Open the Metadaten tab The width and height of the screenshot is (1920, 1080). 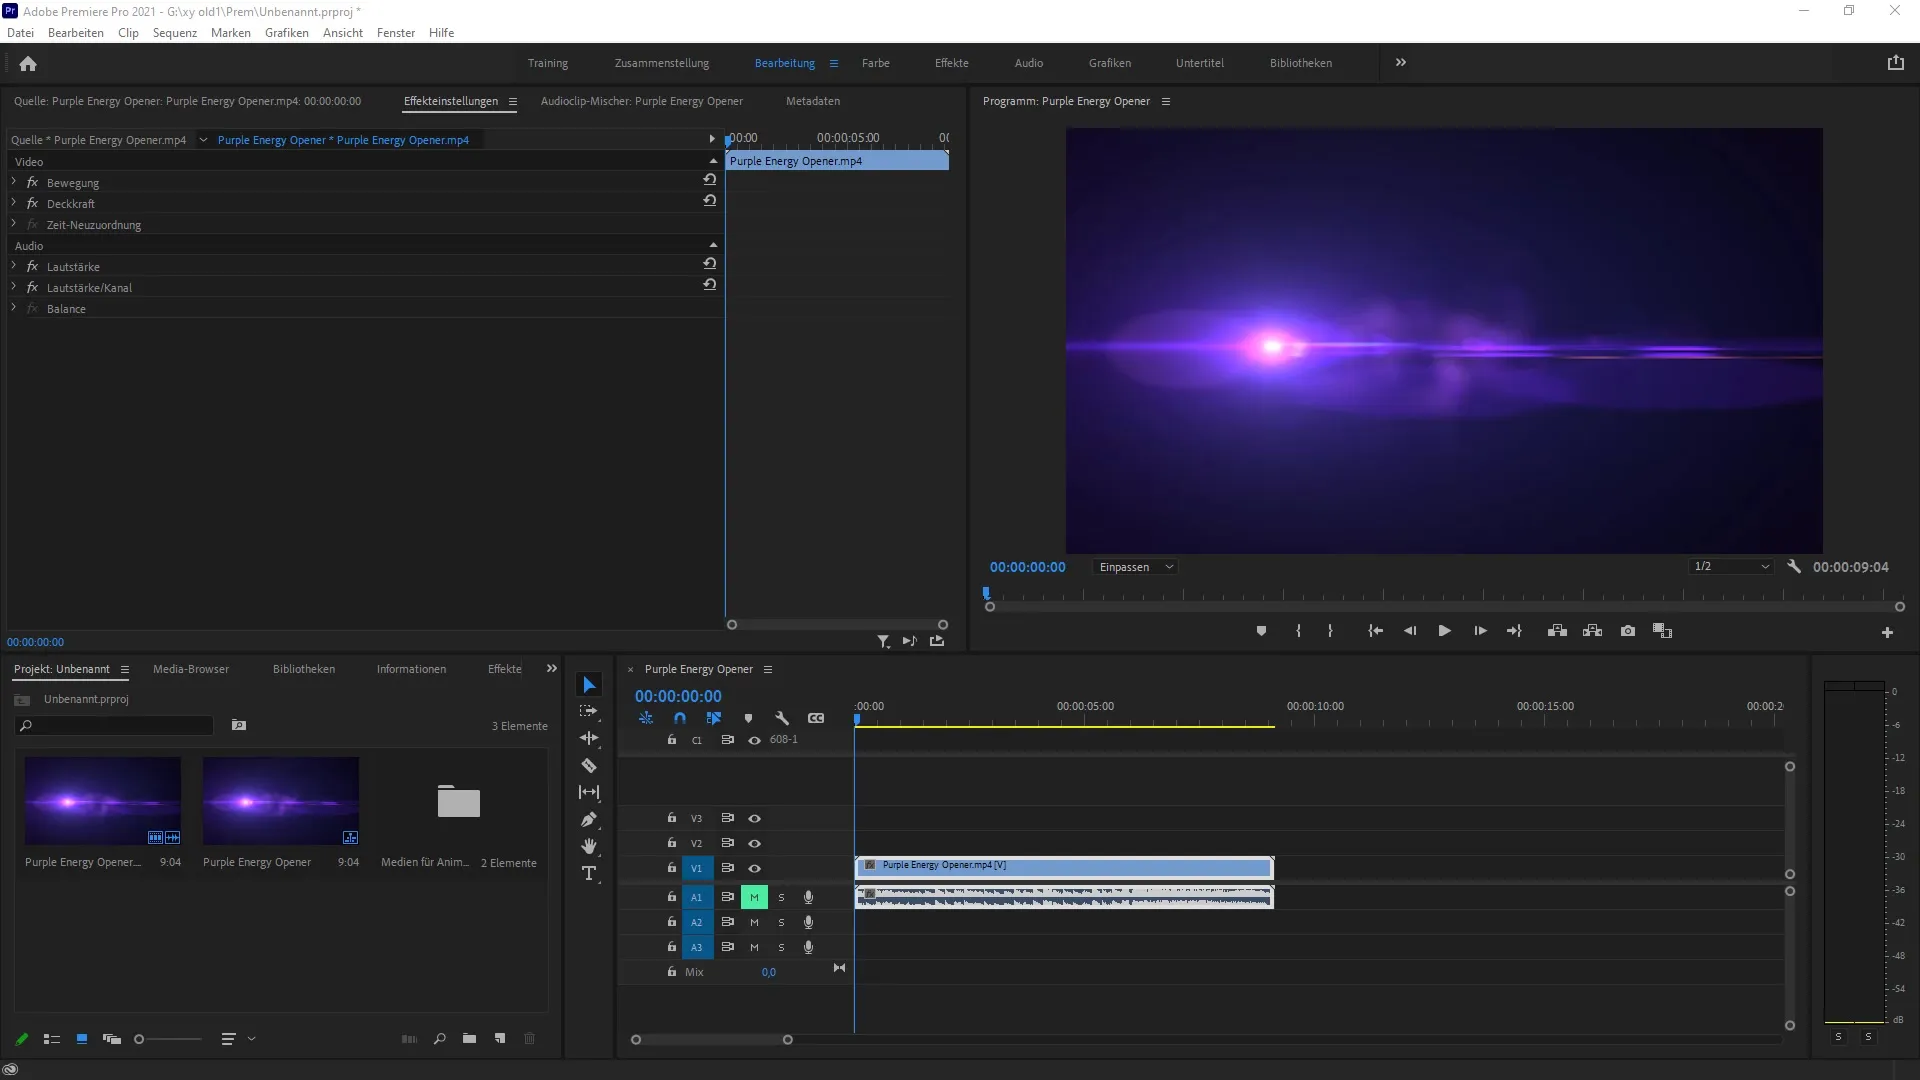coord(813,101)
